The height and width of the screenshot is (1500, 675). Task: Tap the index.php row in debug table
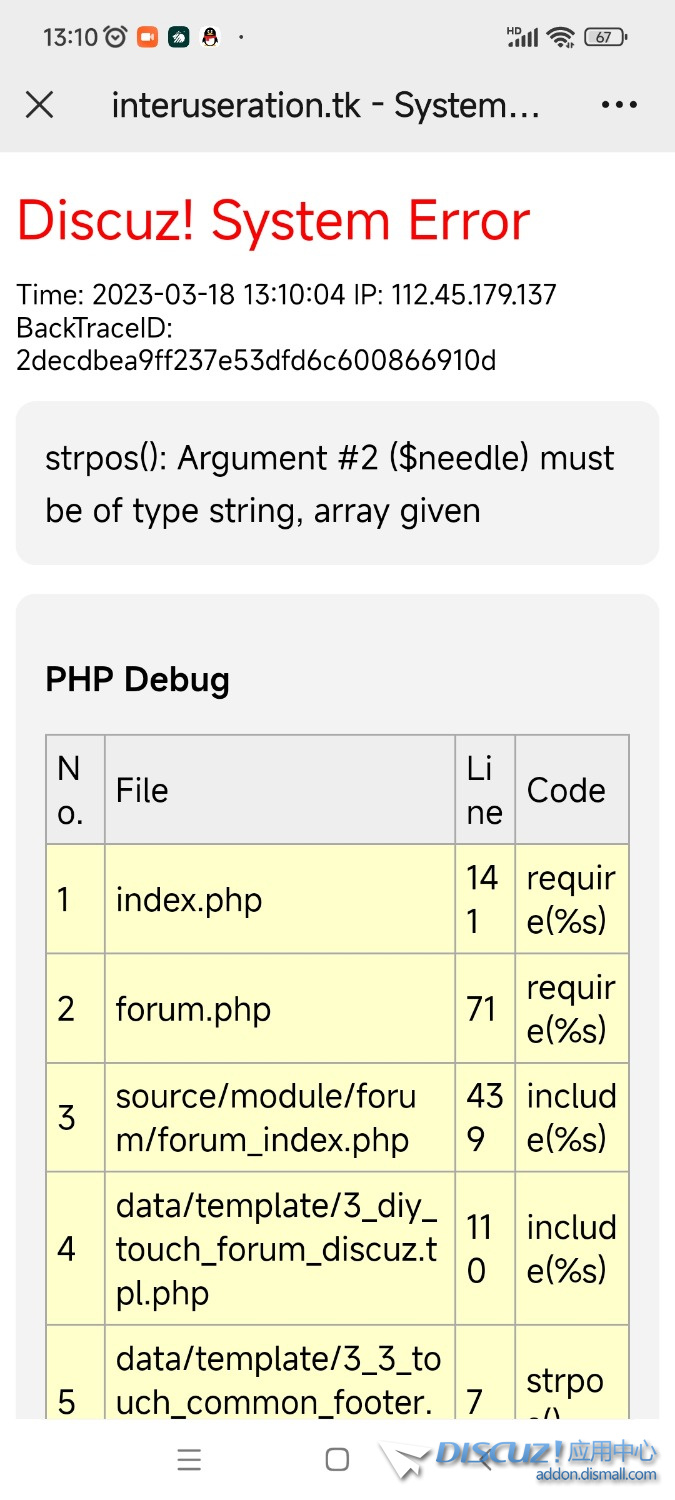[189, 899]
